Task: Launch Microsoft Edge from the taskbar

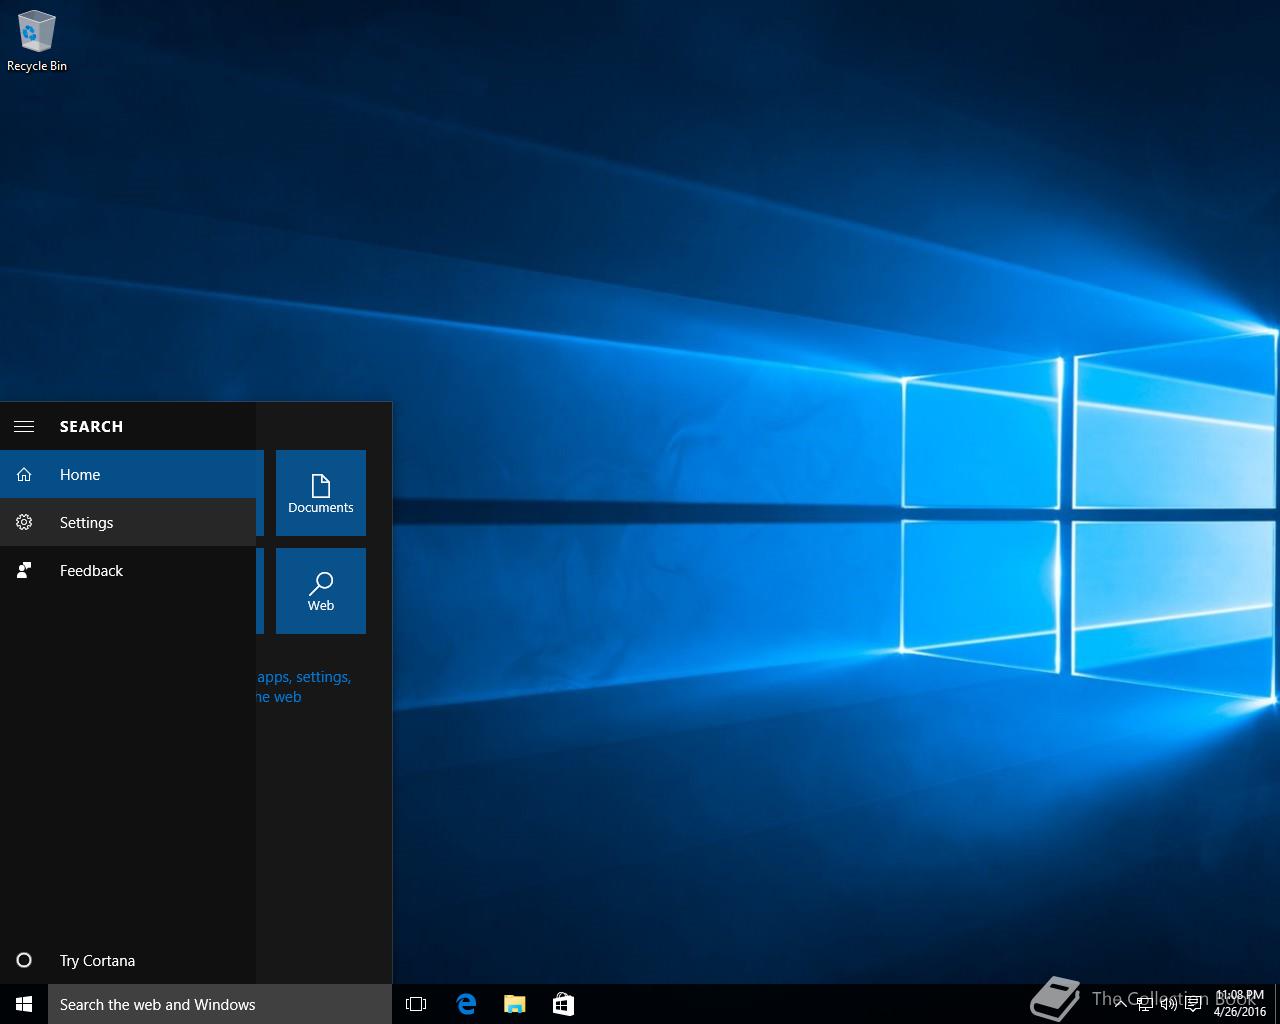Action: [466, 1004]
